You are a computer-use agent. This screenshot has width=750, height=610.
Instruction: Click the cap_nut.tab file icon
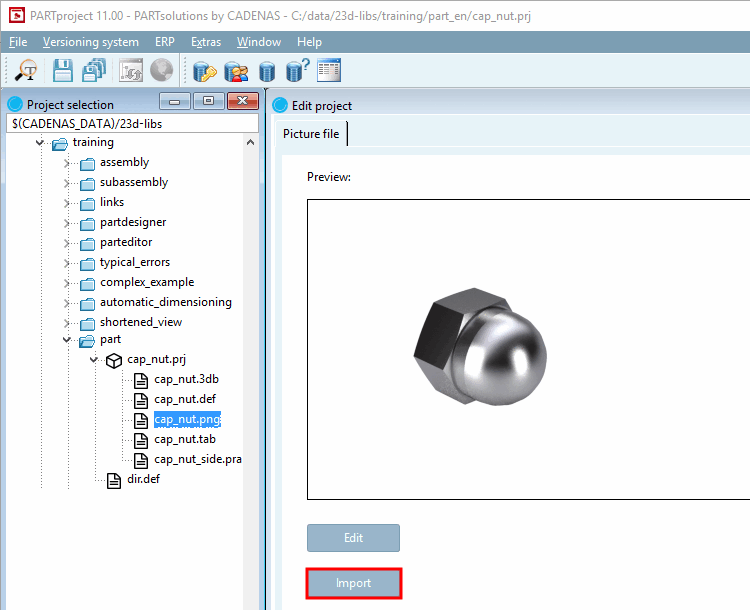click(141, 440)
